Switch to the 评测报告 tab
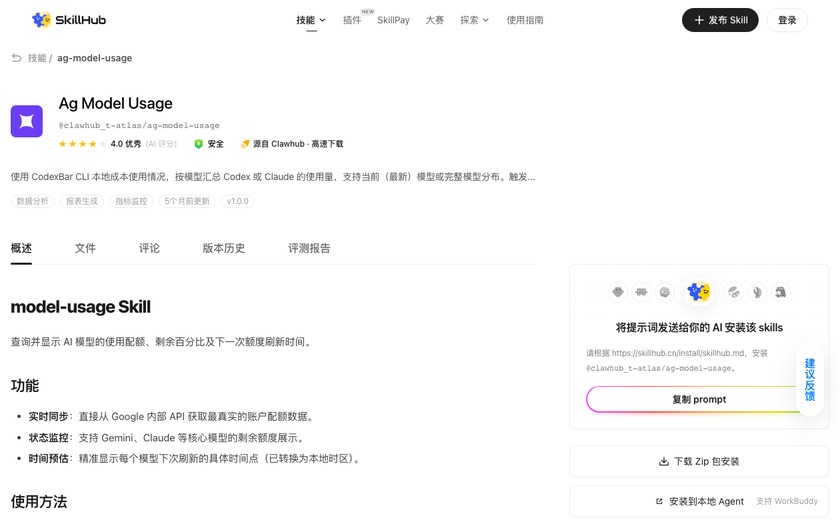This screenshot has width=840, height=520. pyautogui.click(x=309, y=248)
